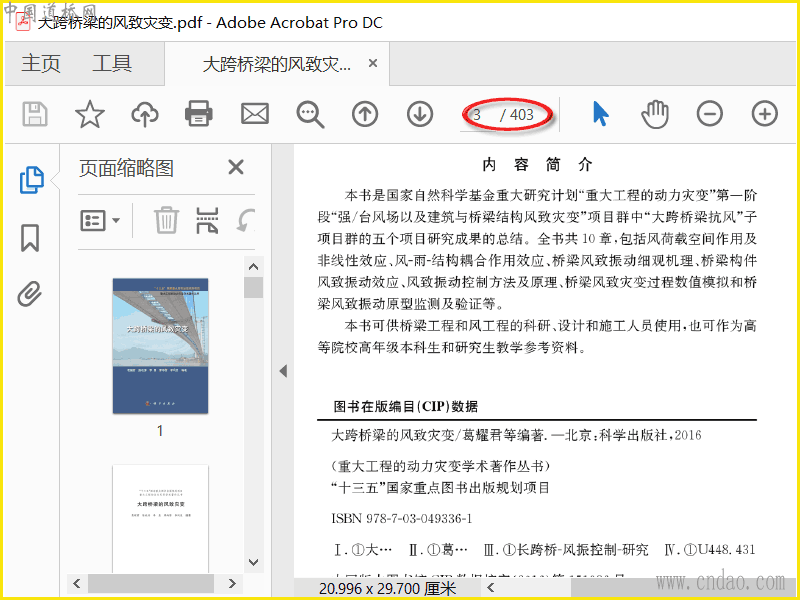800x600 pixels.
Task: Click the Save file icon
Action: (x=35, y=114)
